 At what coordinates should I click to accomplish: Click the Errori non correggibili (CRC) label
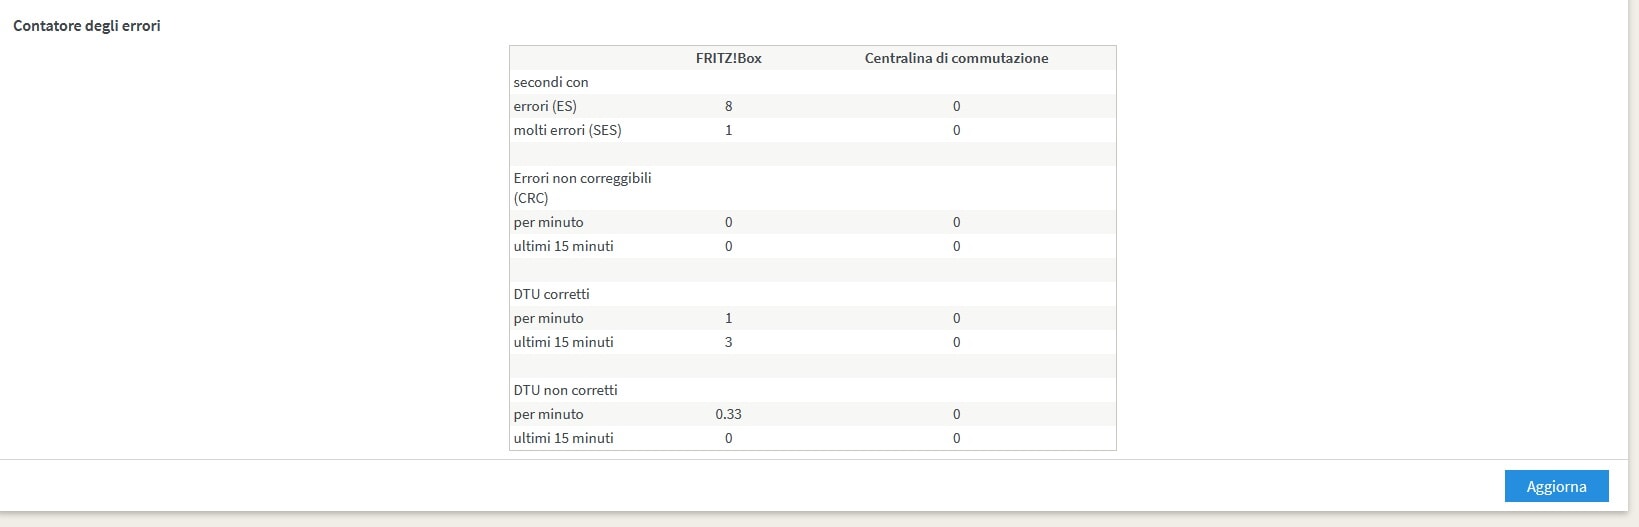click(582, 188)
